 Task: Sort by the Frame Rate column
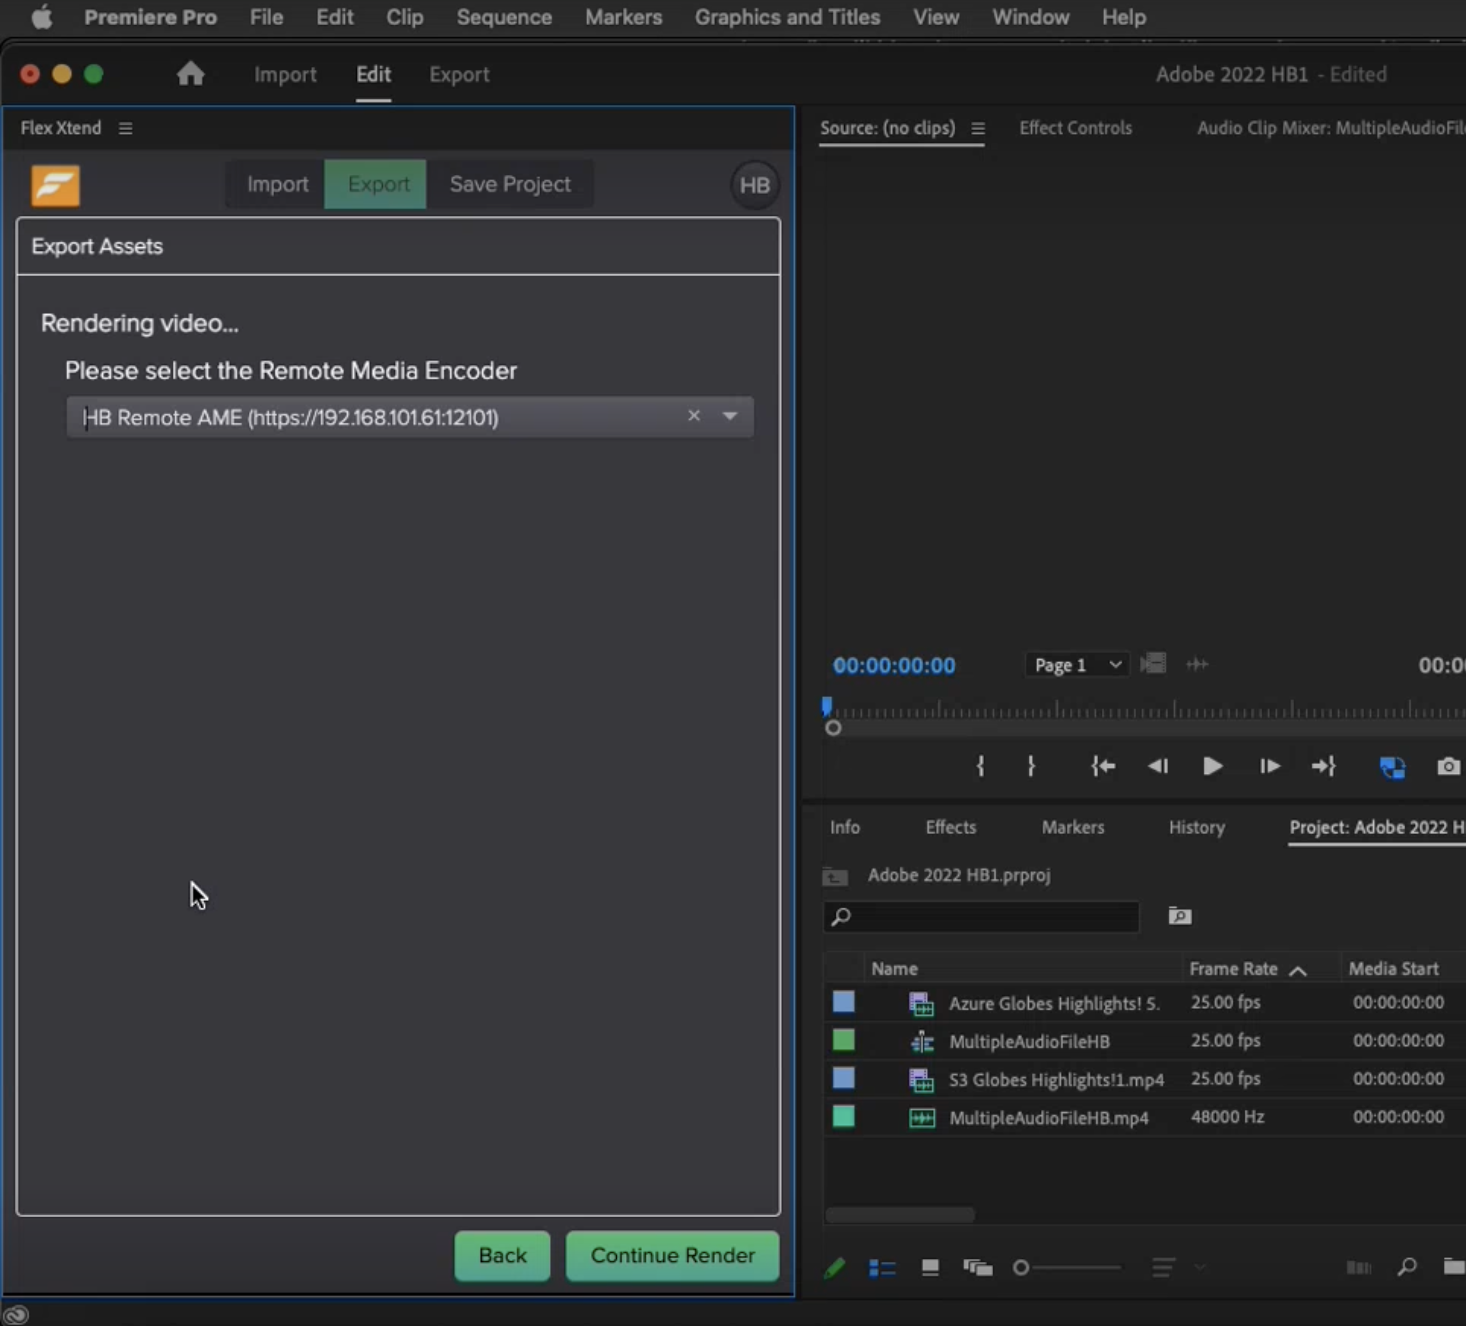pos(1233,968)
